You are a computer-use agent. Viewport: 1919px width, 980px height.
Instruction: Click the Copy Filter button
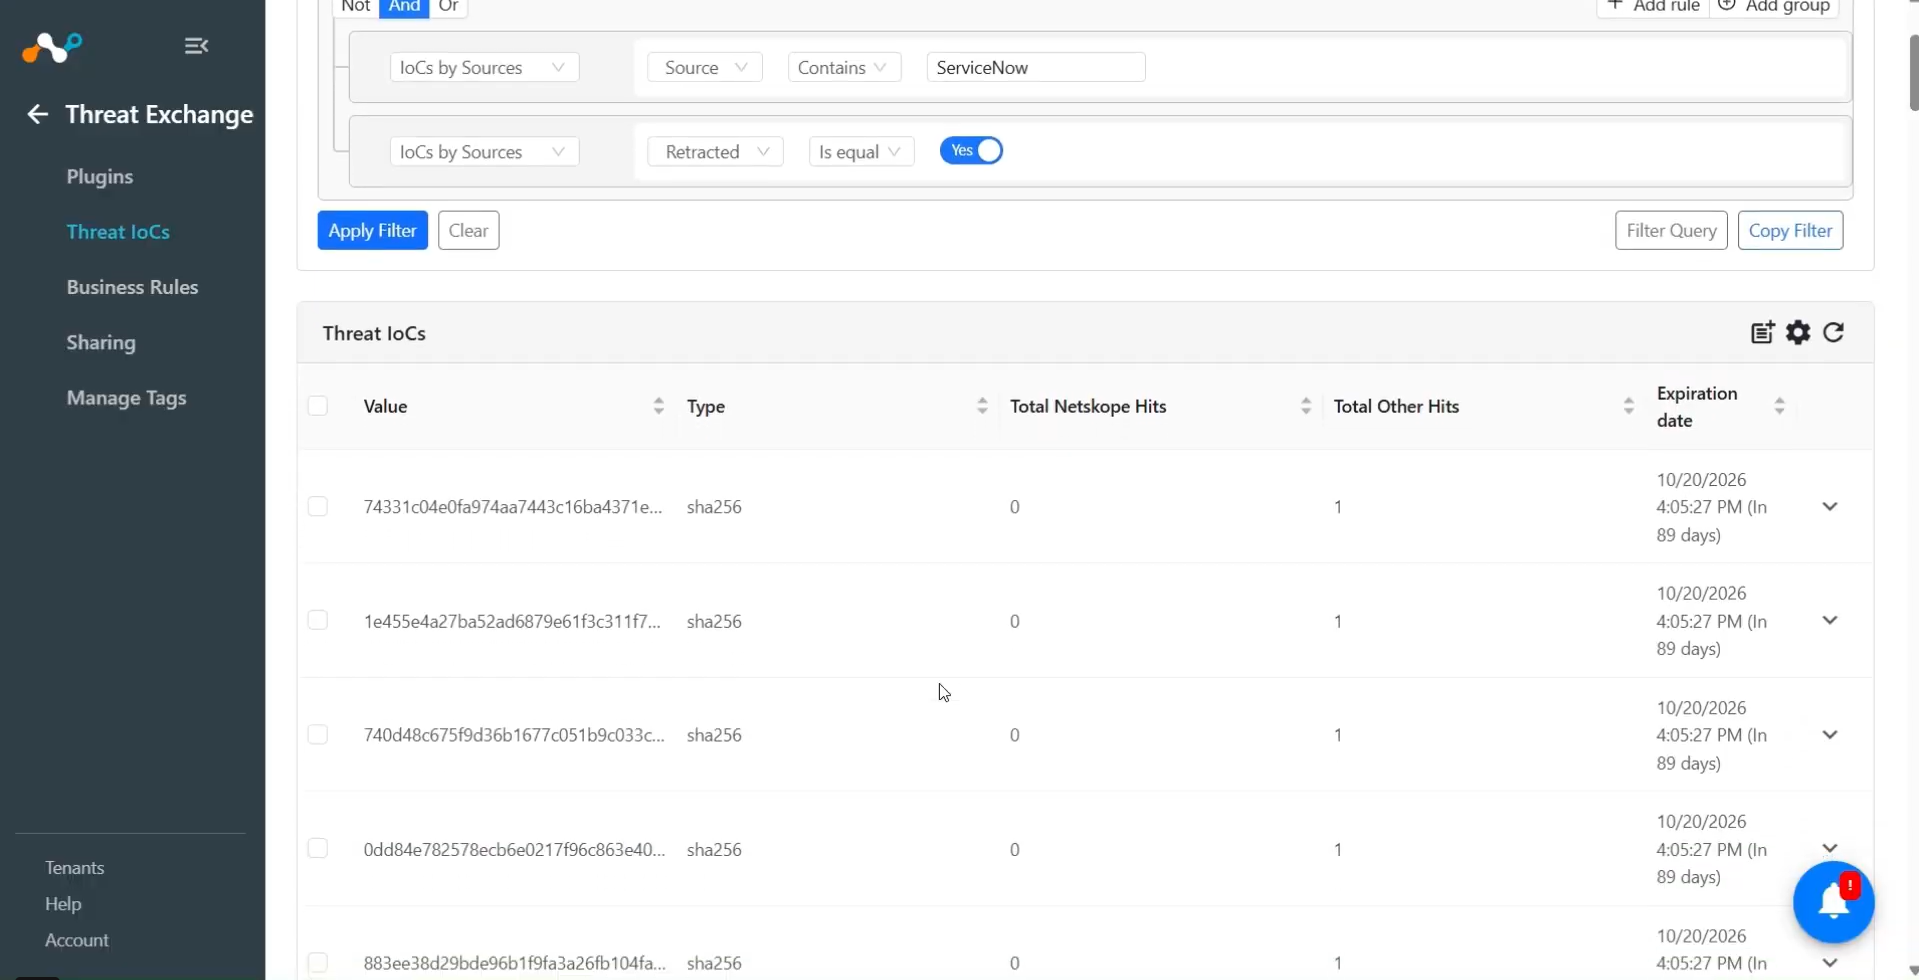1790,230
